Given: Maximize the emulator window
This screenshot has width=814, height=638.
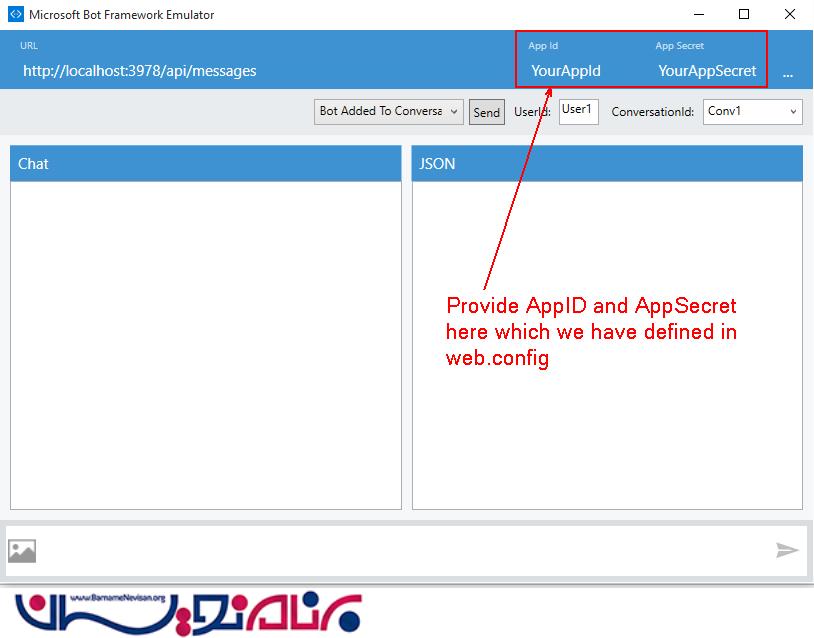Looking at the screenshot, I should point(744,14).
